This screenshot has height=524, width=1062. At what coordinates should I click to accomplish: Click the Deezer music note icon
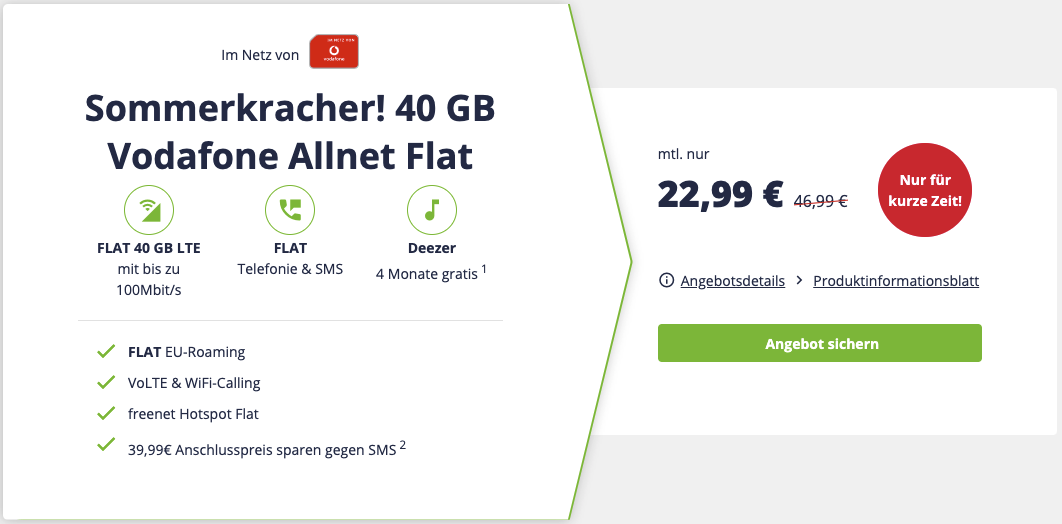point(432,210)
